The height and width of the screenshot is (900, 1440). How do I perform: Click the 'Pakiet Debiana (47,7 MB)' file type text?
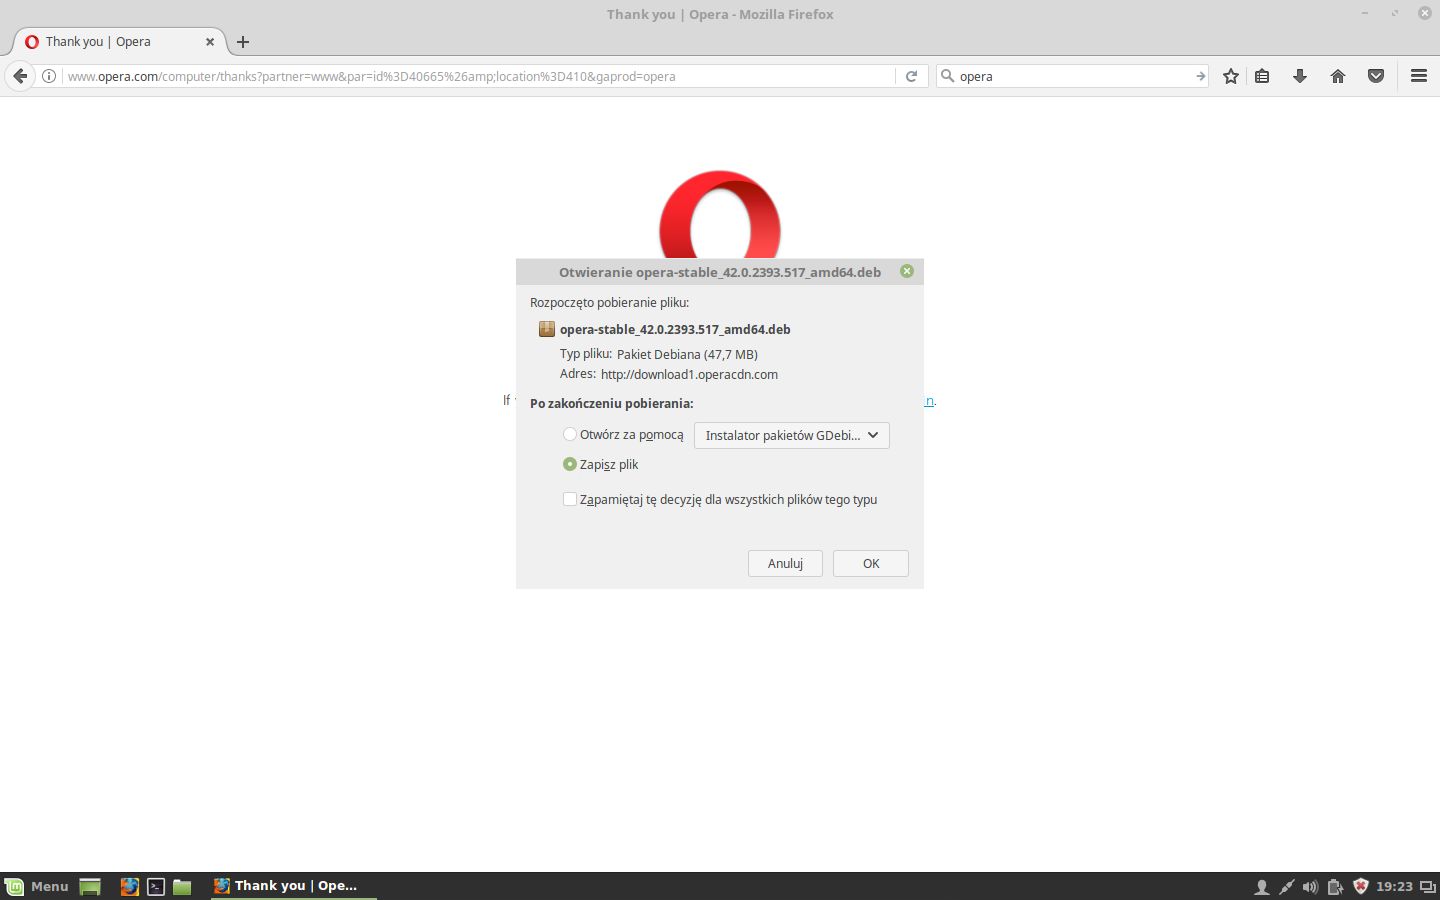click(x=687, y=354)
